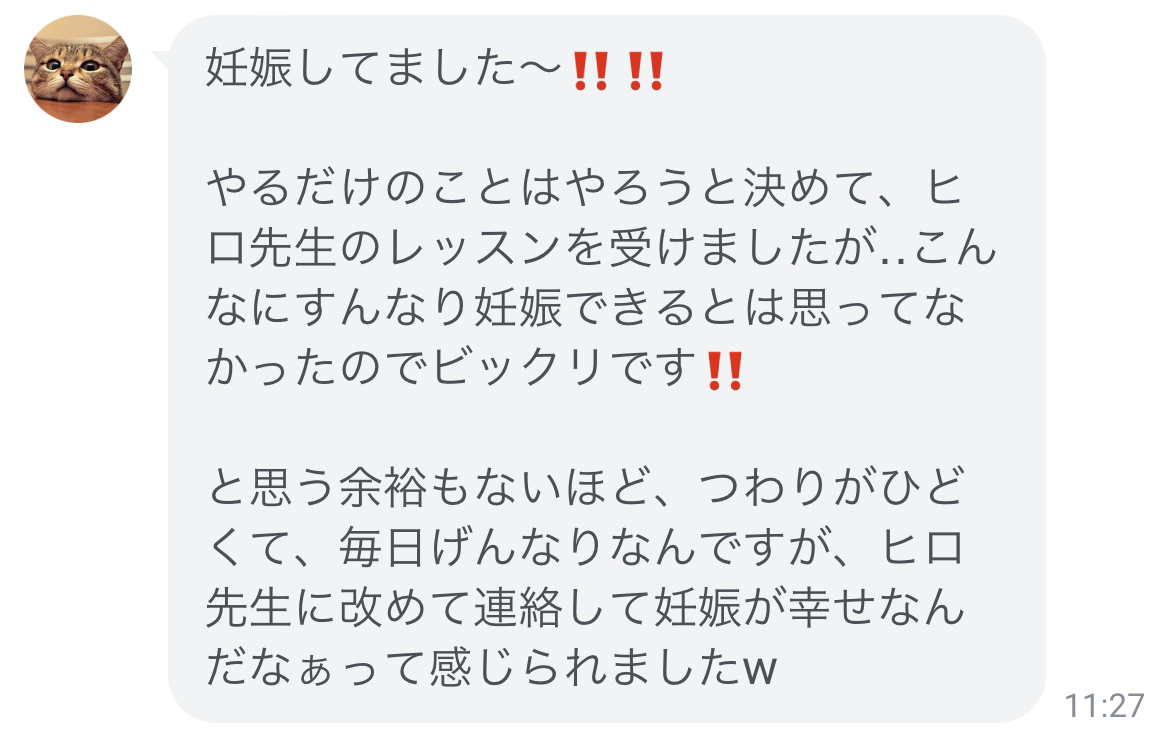
Task: Click the word 余裕 in third paragraph
Action: (x=384, y=487)
